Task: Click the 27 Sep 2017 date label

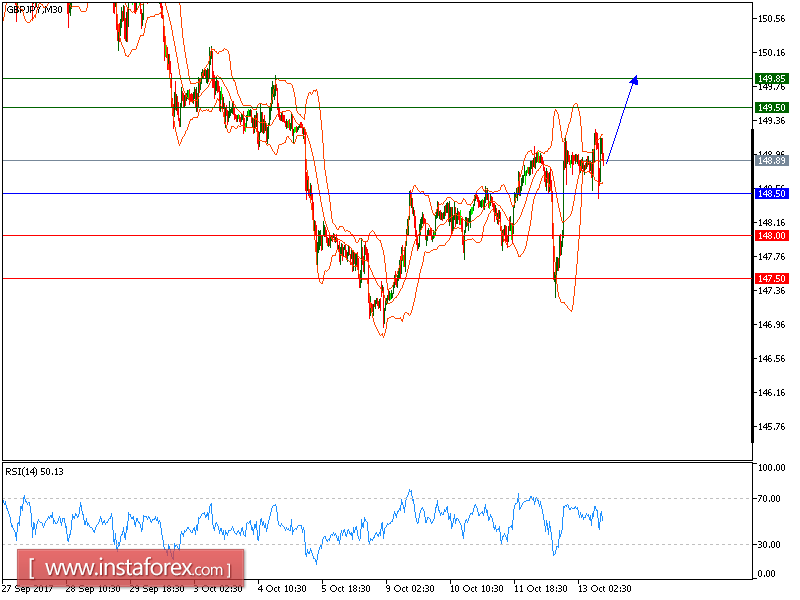Action: [30, 590]
